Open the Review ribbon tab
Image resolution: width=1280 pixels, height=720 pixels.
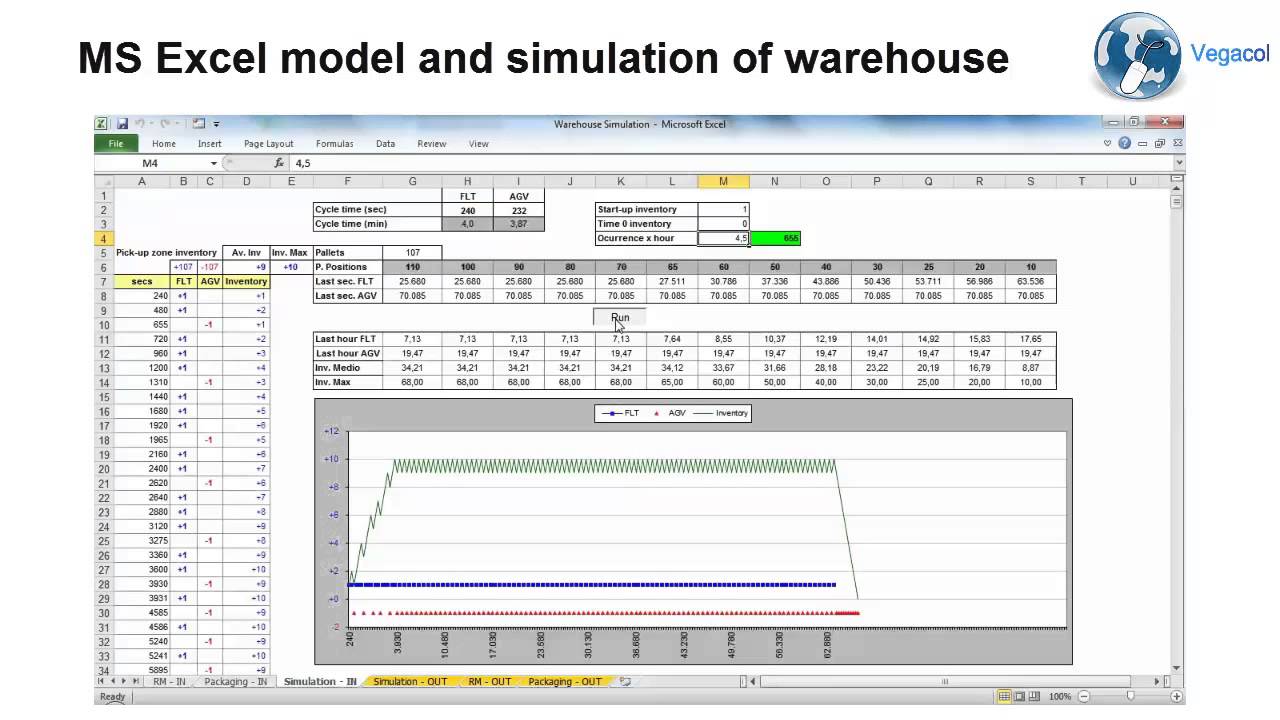432,144
